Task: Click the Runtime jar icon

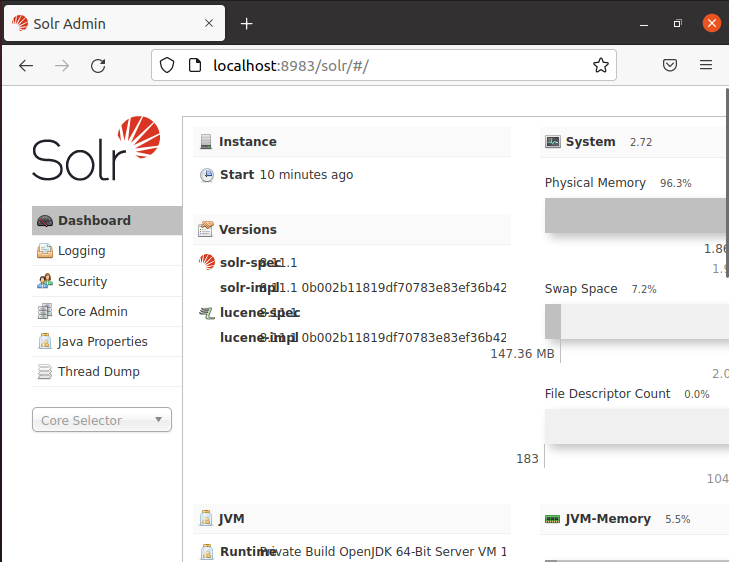Action: click(207, 552)
